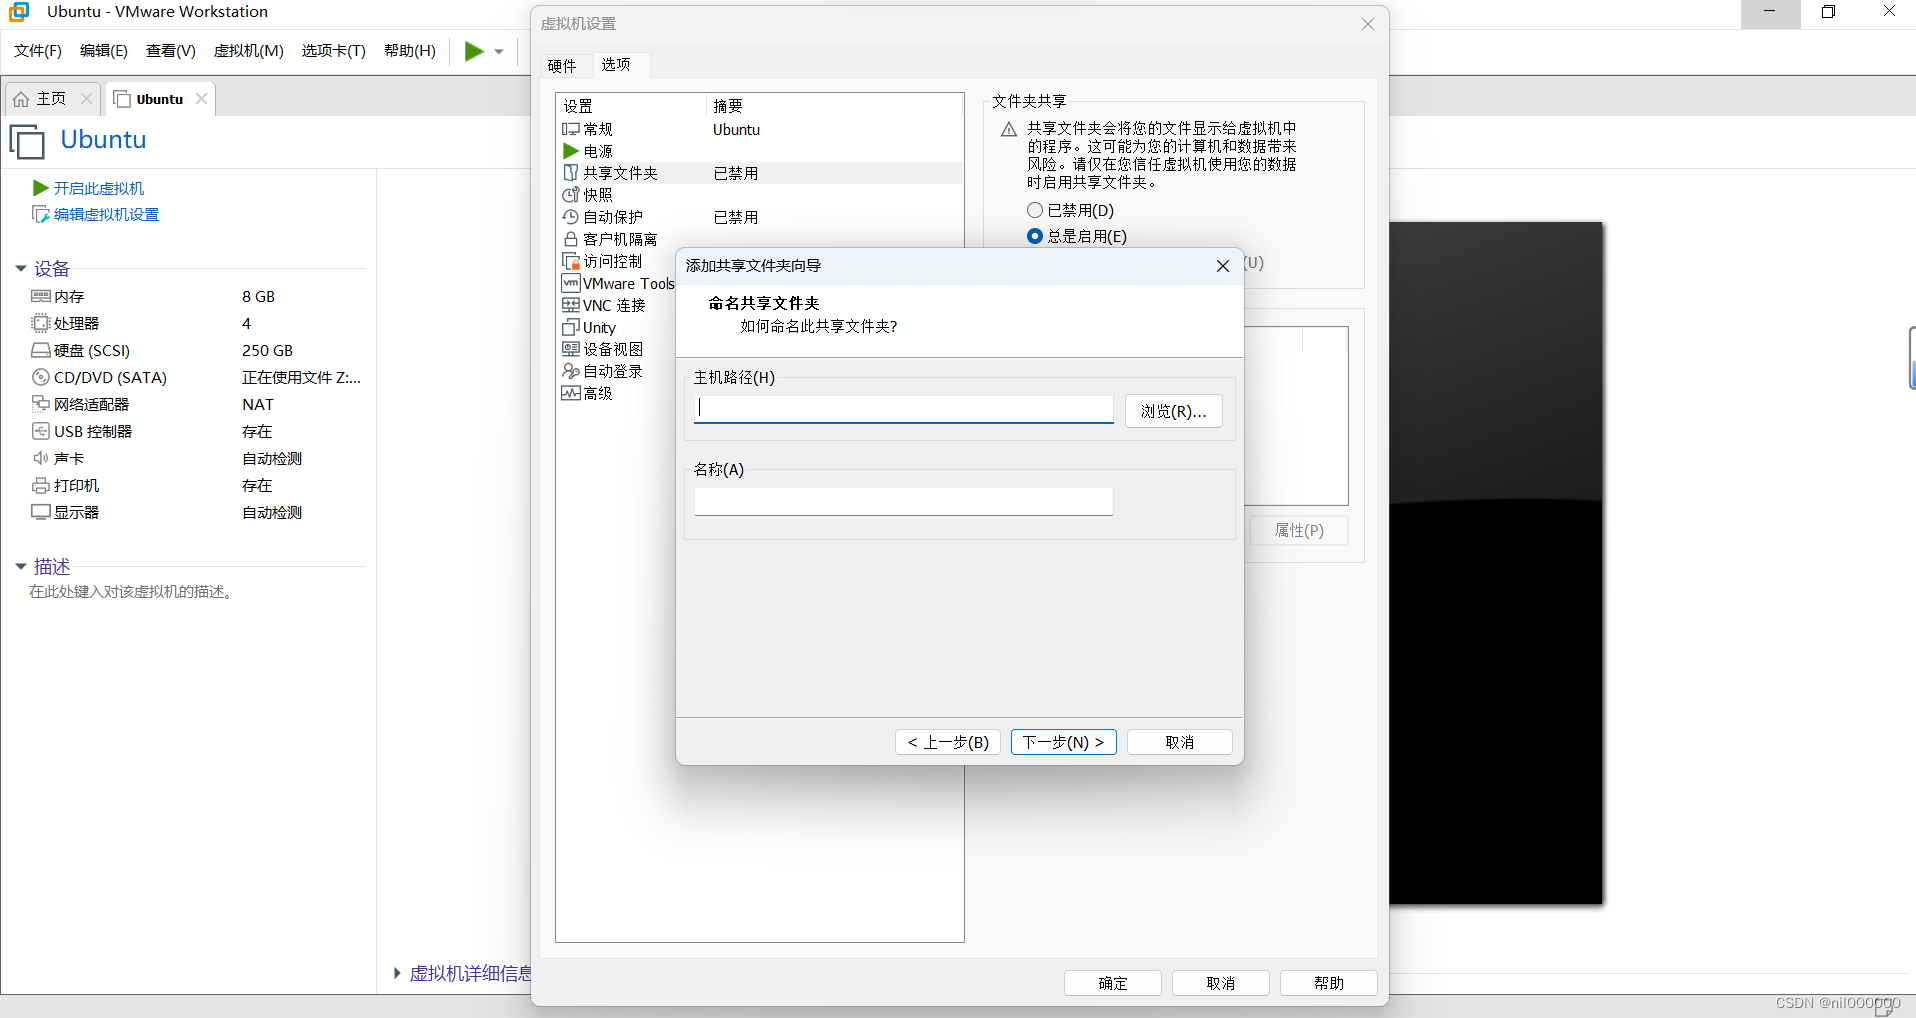Collapse the 设备 section

coord(21,268)
